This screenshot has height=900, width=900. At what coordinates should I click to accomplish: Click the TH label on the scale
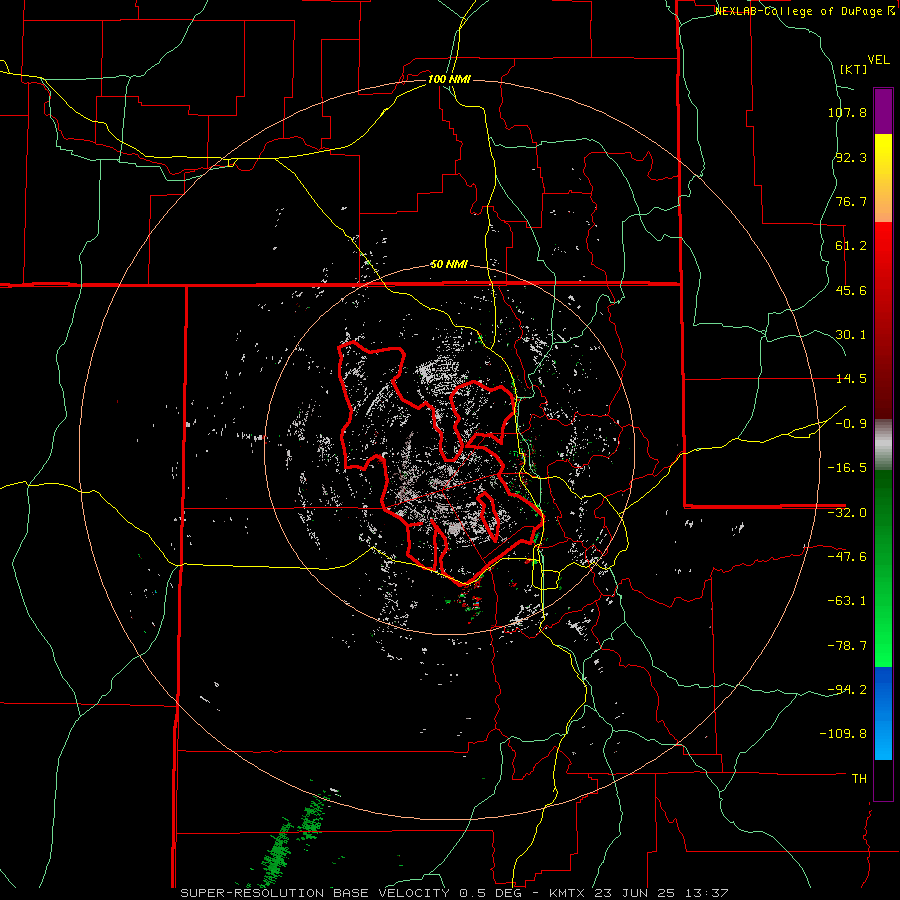click(859, 779)
